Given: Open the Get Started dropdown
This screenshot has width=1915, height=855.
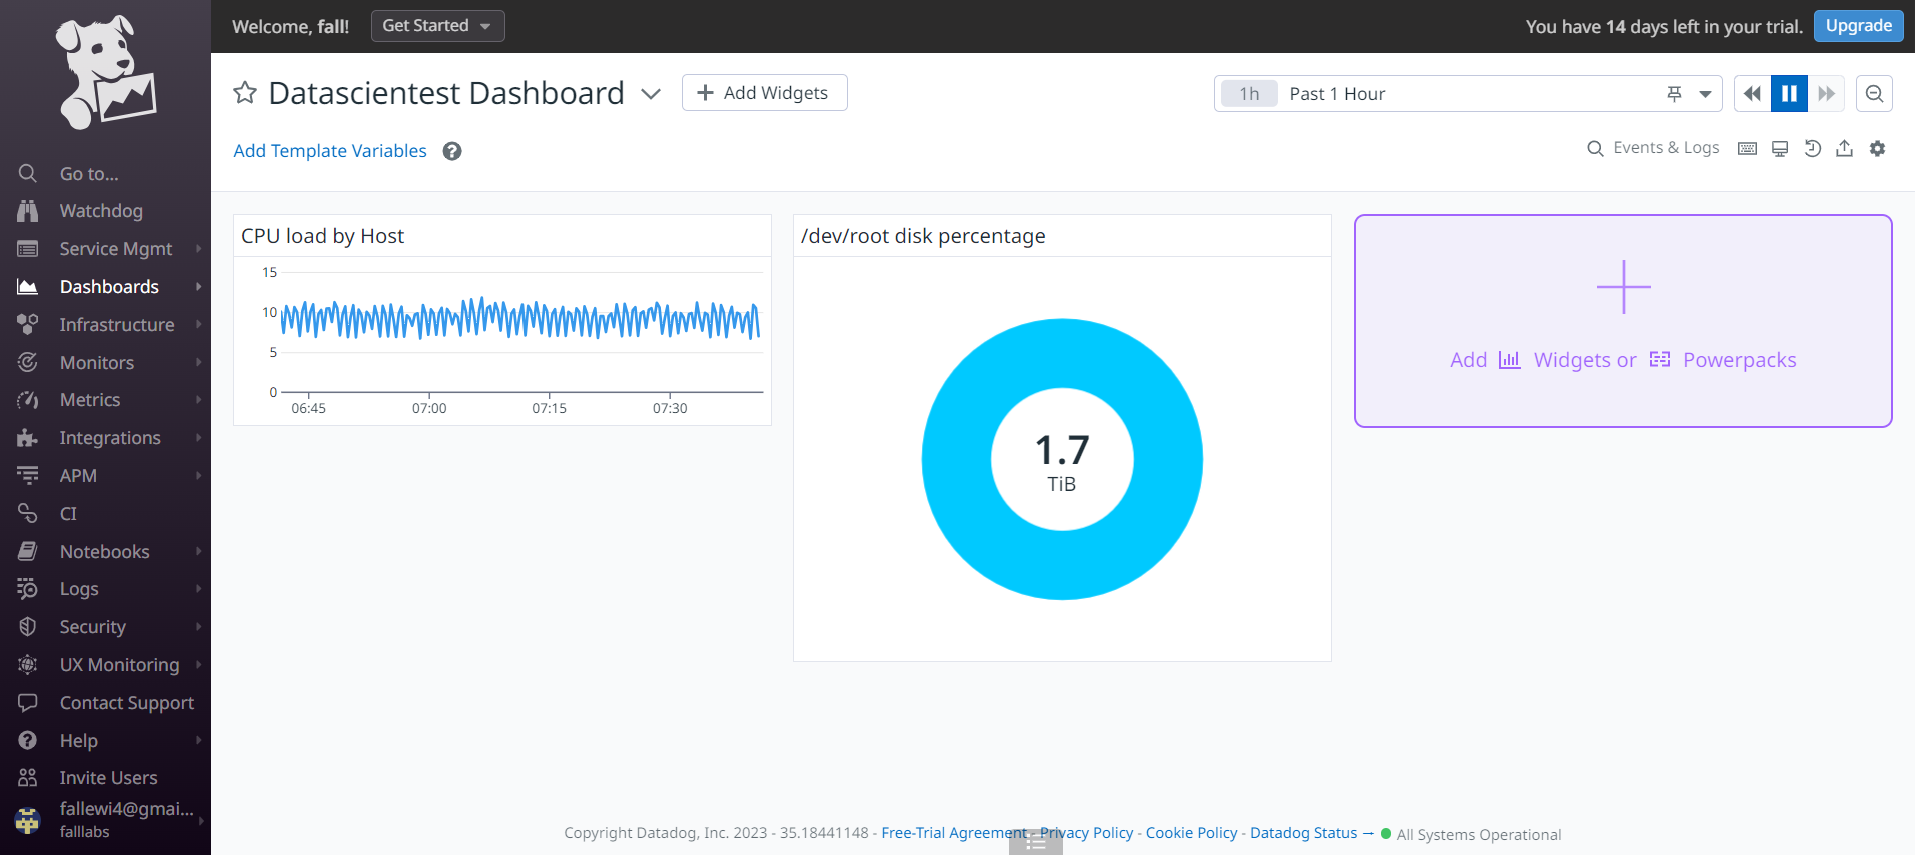Looking at the screenshot, I should point(437,26).
